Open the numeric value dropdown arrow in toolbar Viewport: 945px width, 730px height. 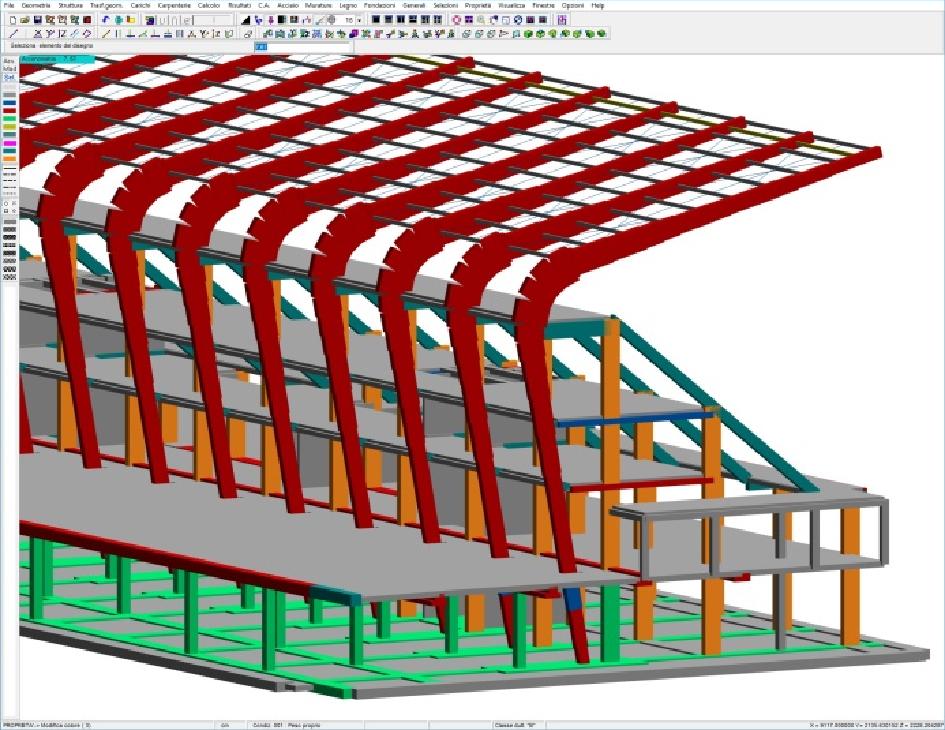[359, 19]
